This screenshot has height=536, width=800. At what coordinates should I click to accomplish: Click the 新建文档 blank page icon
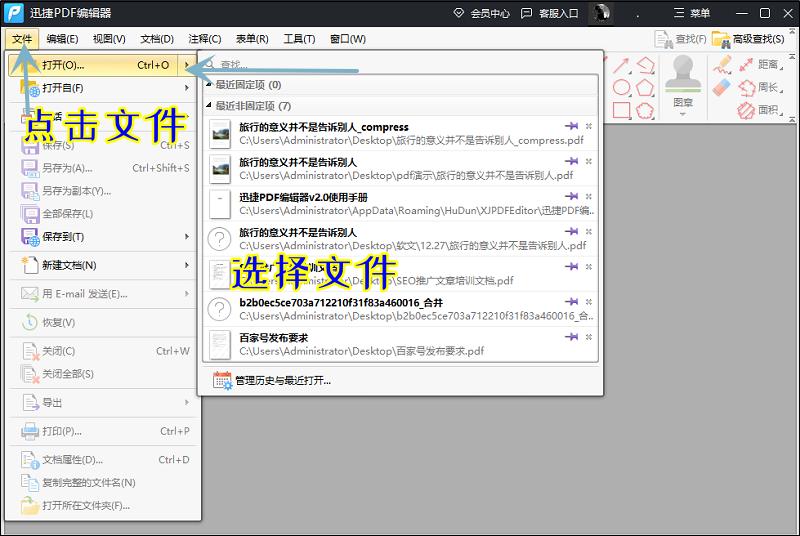(x=30, y=265)
